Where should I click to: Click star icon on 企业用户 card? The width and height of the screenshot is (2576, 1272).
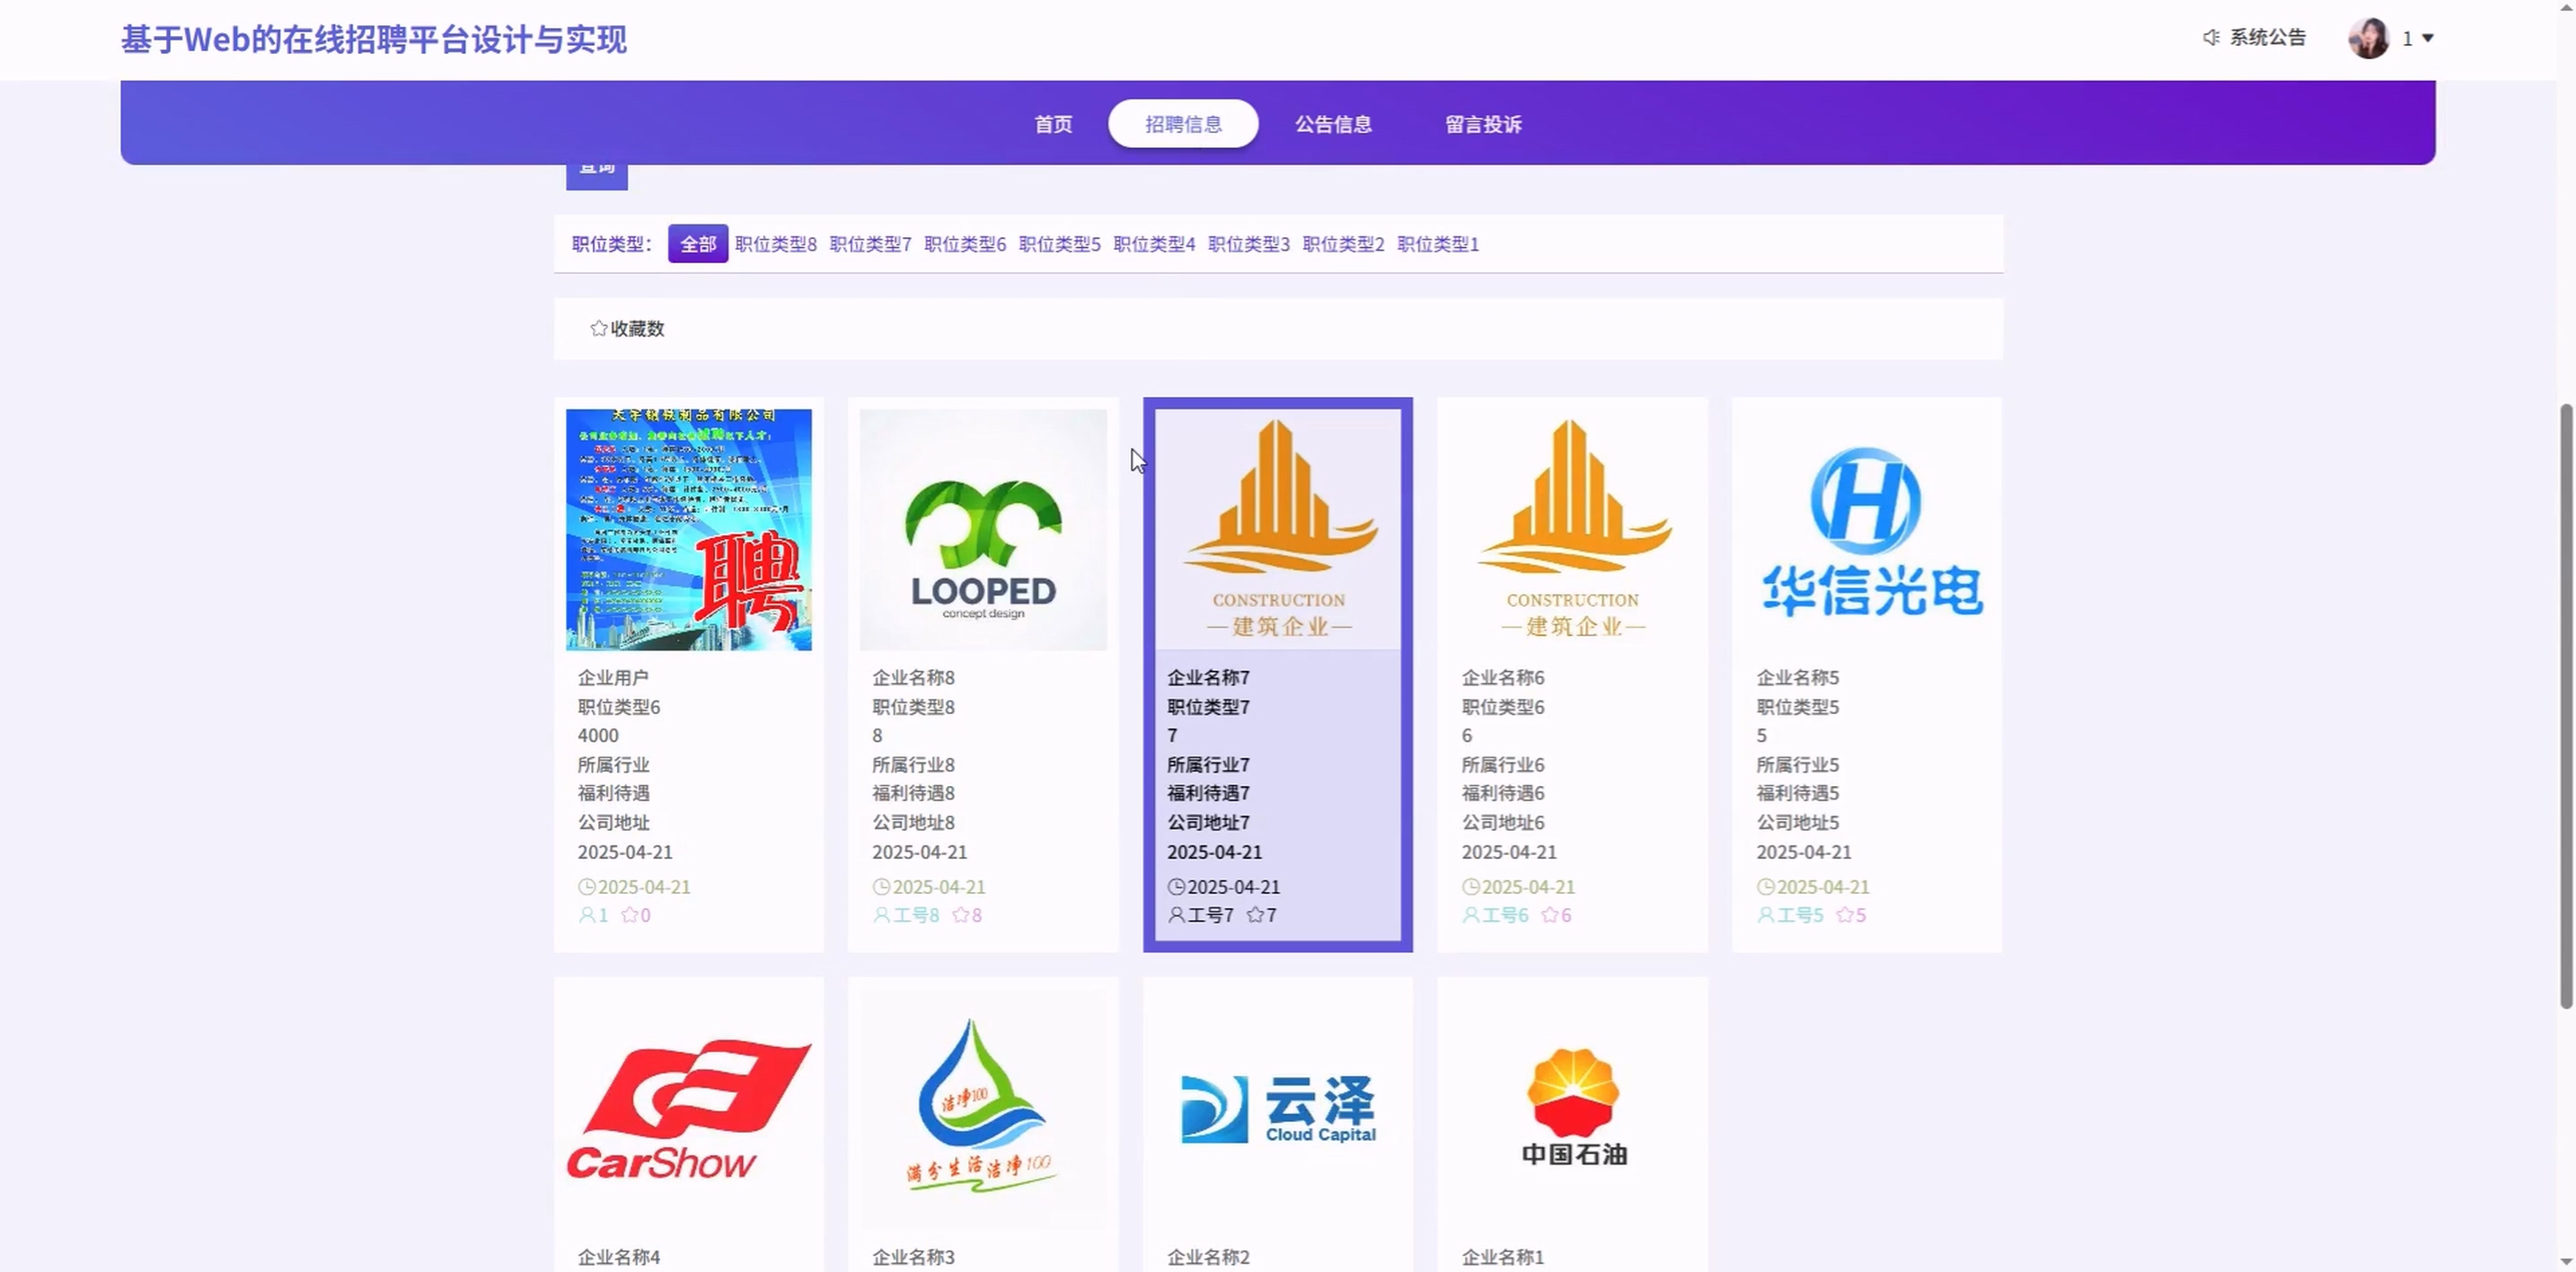(x=629, y=915)
